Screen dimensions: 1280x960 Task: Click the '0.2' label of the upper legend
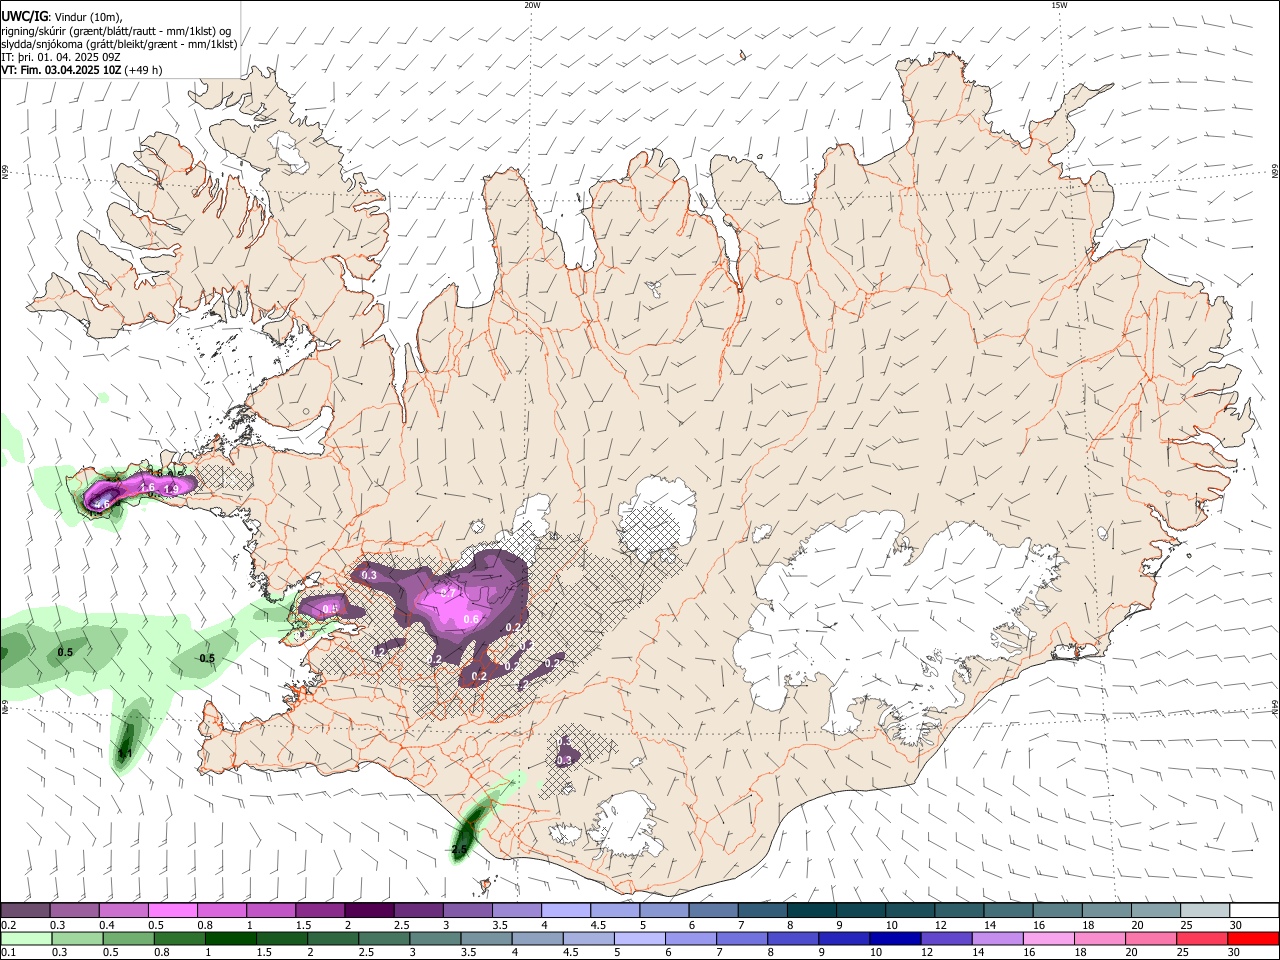8,924
